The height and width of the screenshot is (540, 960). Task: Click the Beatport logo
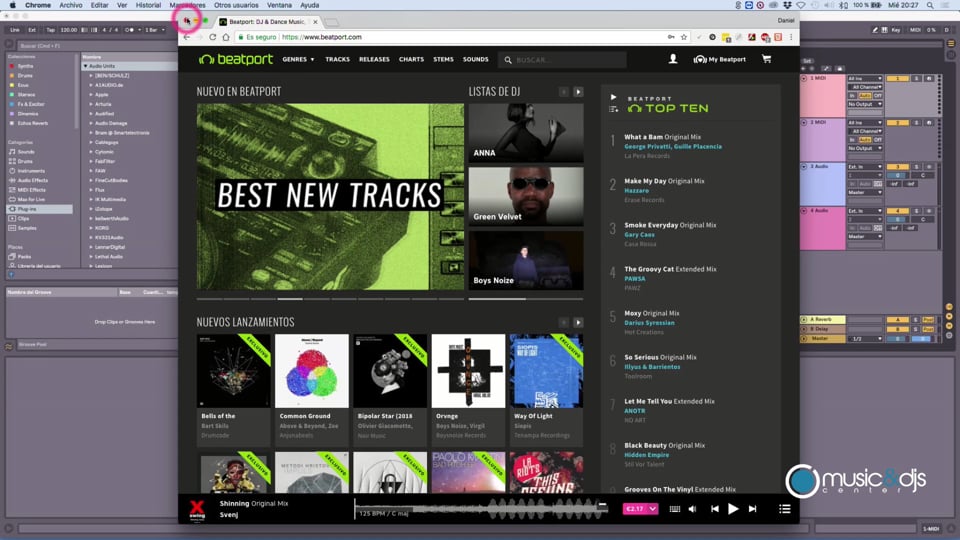pos(236,59)
